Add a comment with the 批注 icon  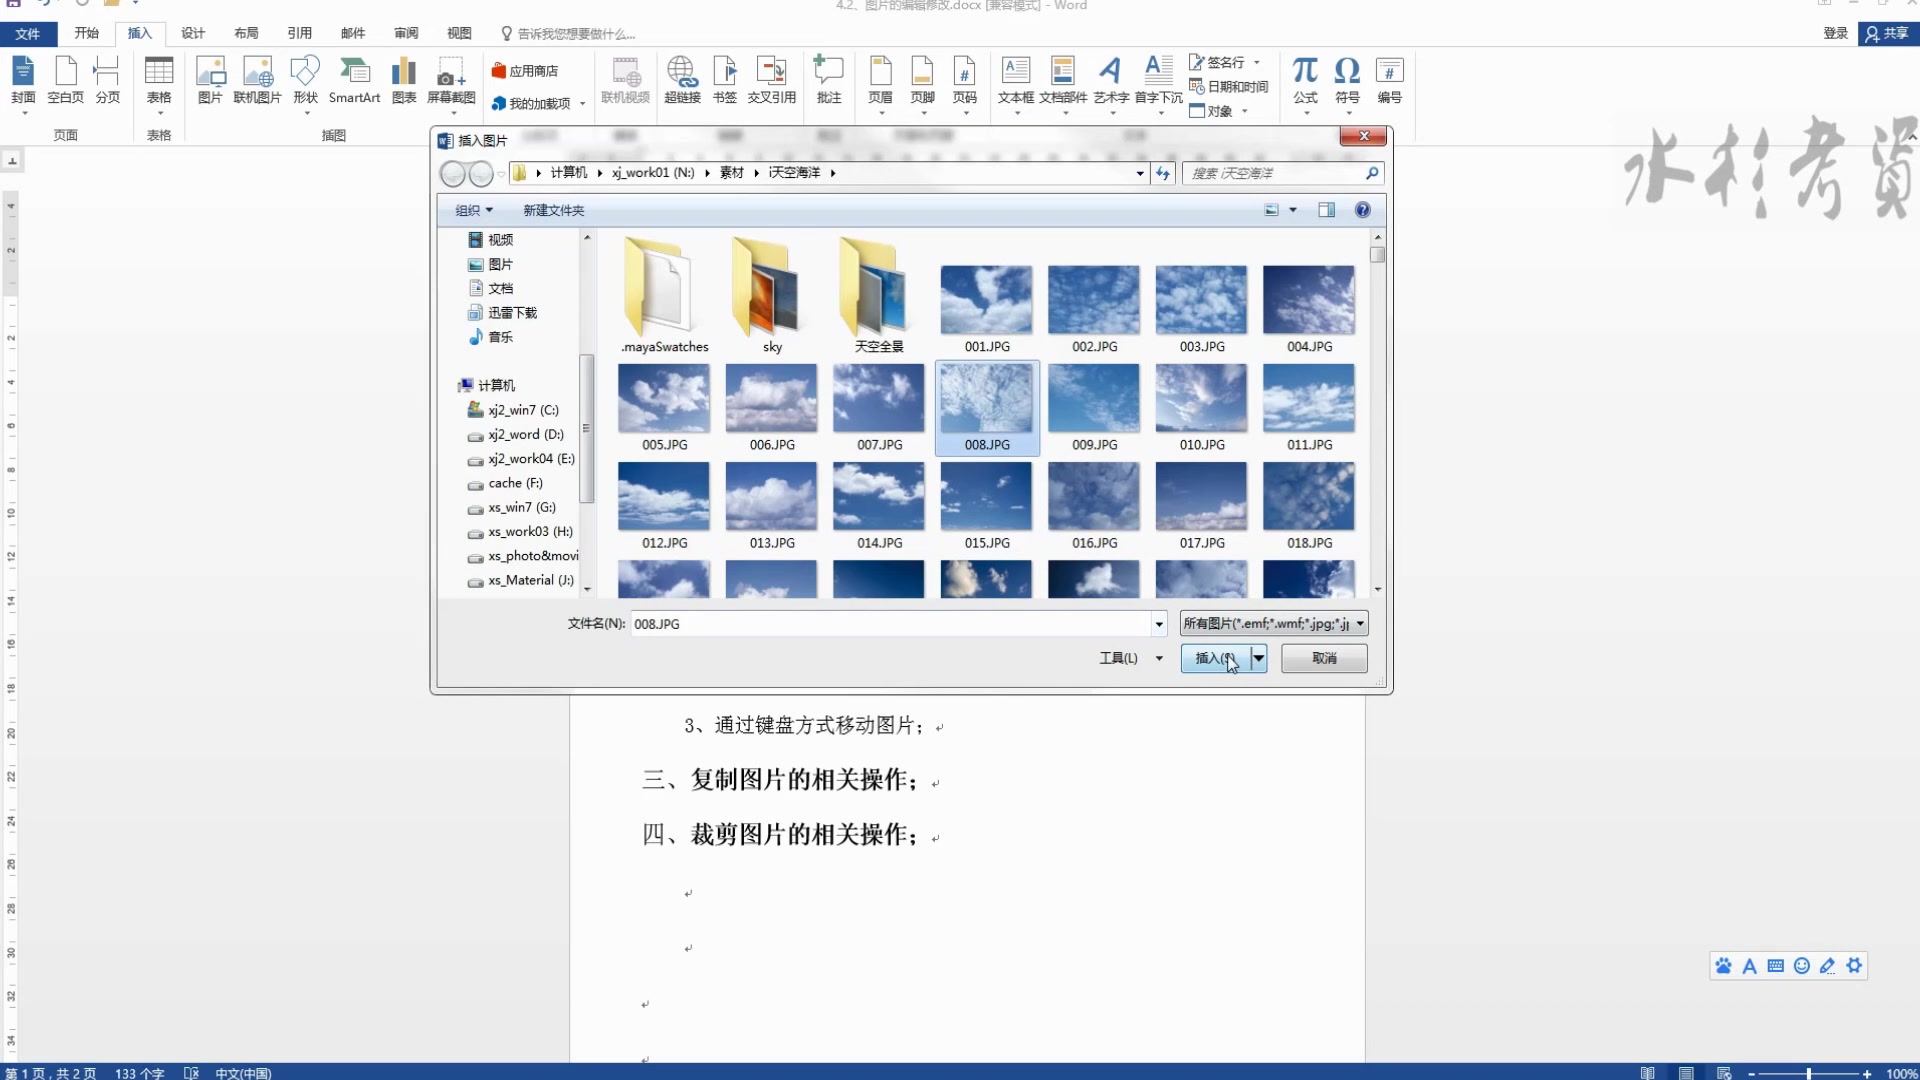tap(829, 80)
